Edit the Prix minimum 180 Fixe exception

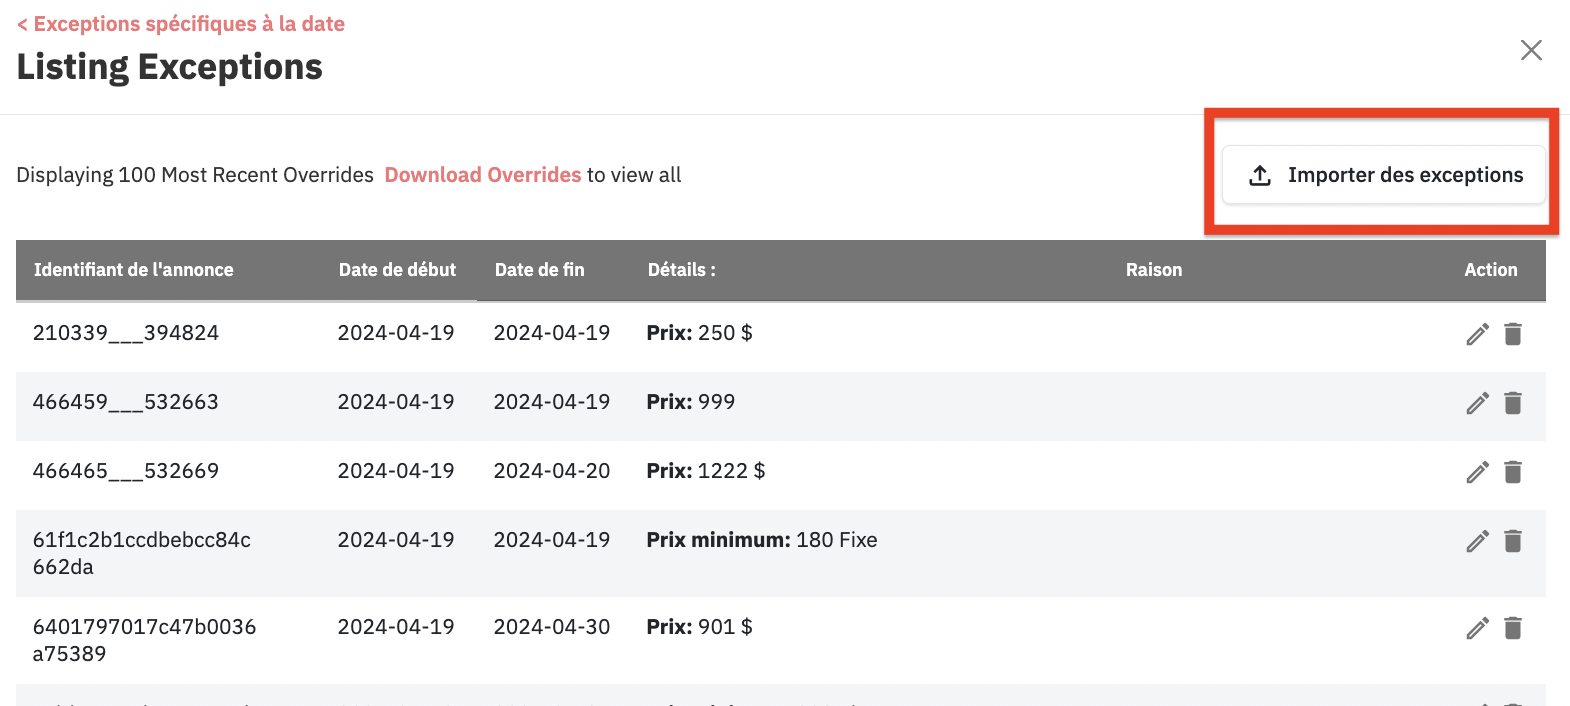click(x=1477, y=541)
